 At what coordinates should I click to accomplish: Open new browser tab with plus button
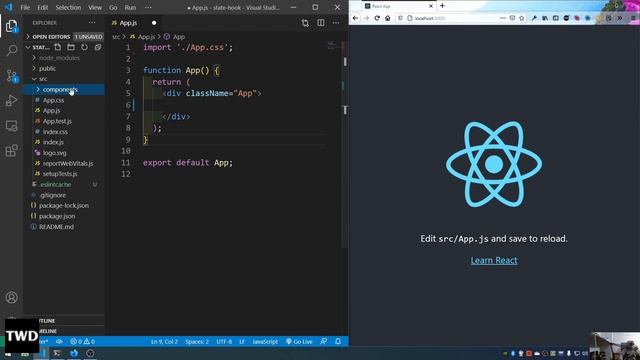[442, 6]
